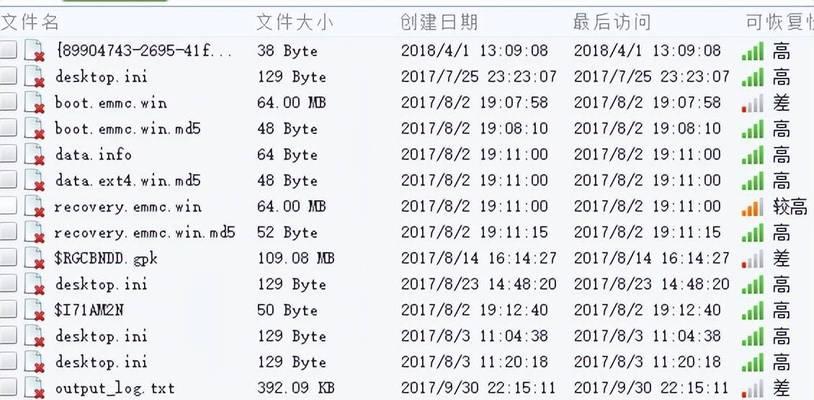Click the recovery.emmc.win file icon
814x400 pixels.
click(34, 206)
